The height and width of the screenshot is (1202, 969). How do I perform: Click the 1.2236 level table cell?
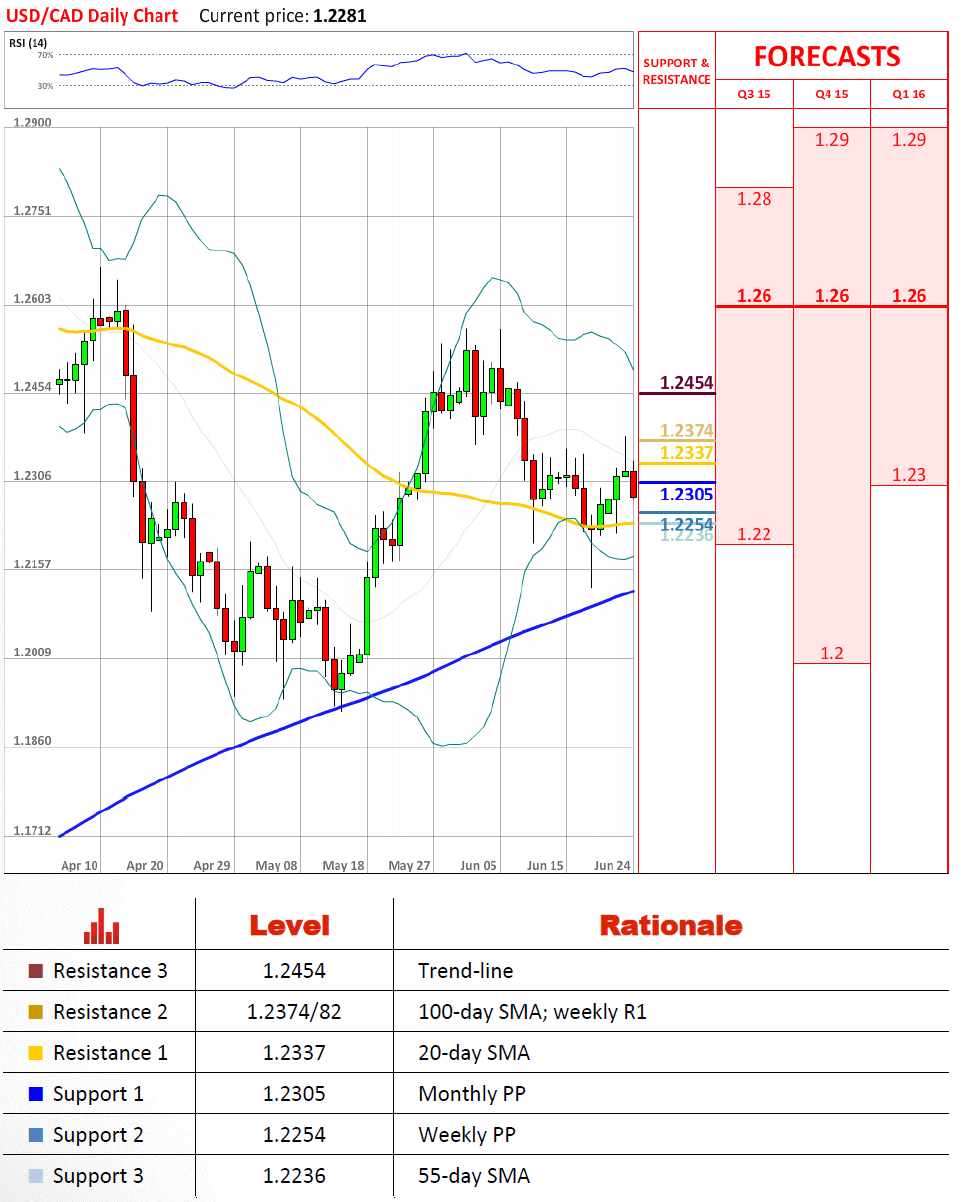tap(294, 1176)
